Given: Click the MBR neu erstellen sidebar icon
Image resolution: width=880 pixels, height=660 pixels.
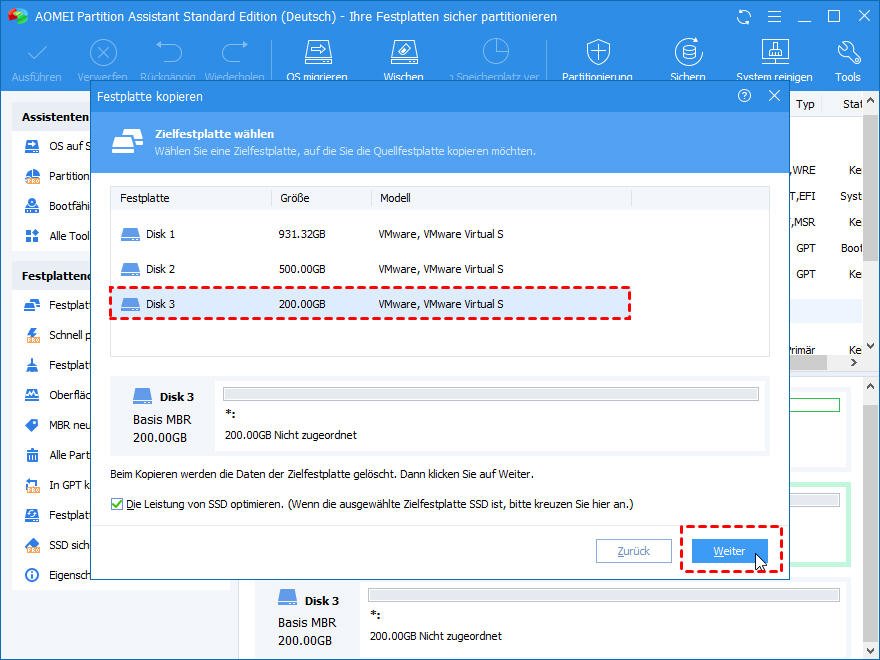Looking at the screenshot, I should click(32, 425).
